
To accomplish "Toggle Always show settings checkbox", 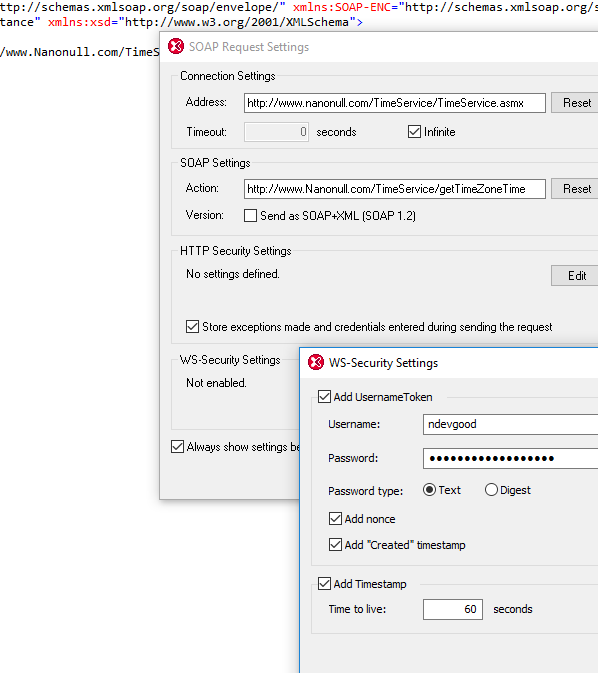I will tap(177, 447).
